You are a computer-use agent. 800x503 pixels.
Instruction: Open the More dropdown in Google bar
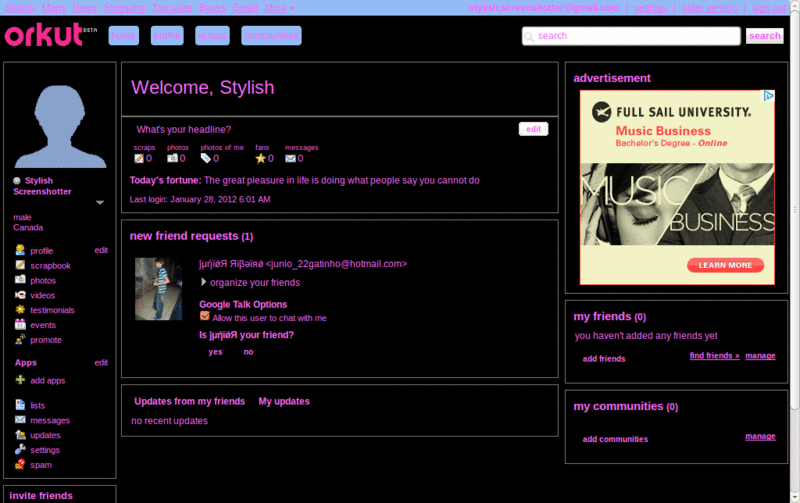click(280, 8)
